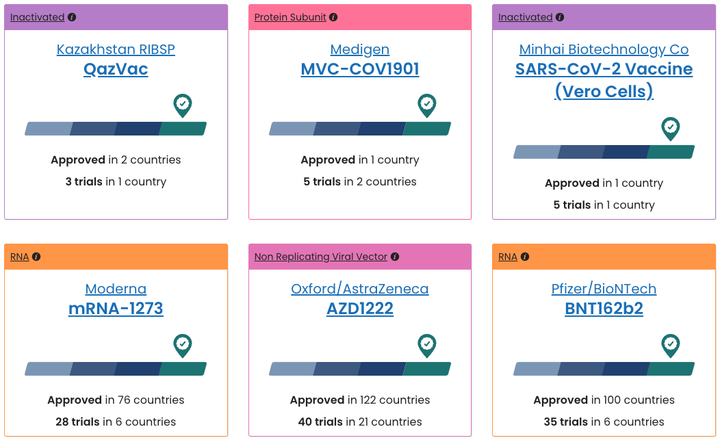Open the Oxford/AstraZeneca manufacturer link
This screenshot has height=440, width=720.
click(360, 289)
